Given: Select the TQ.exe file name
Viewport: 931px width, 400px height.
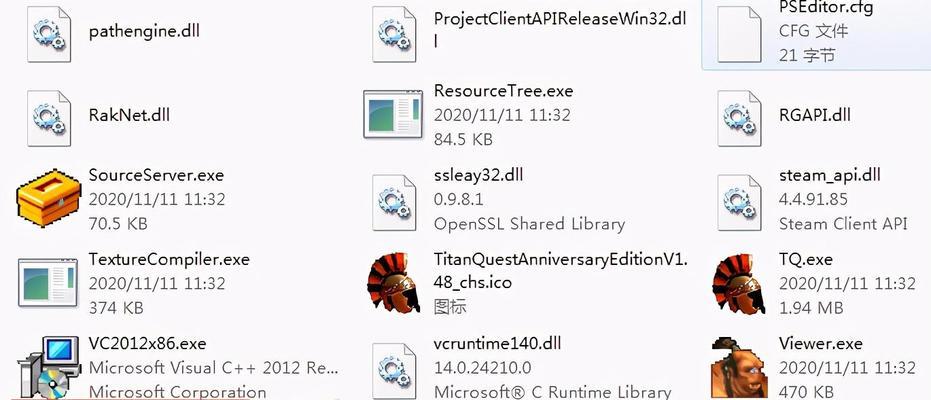Looking at the screenshot, I should [806, 259].
